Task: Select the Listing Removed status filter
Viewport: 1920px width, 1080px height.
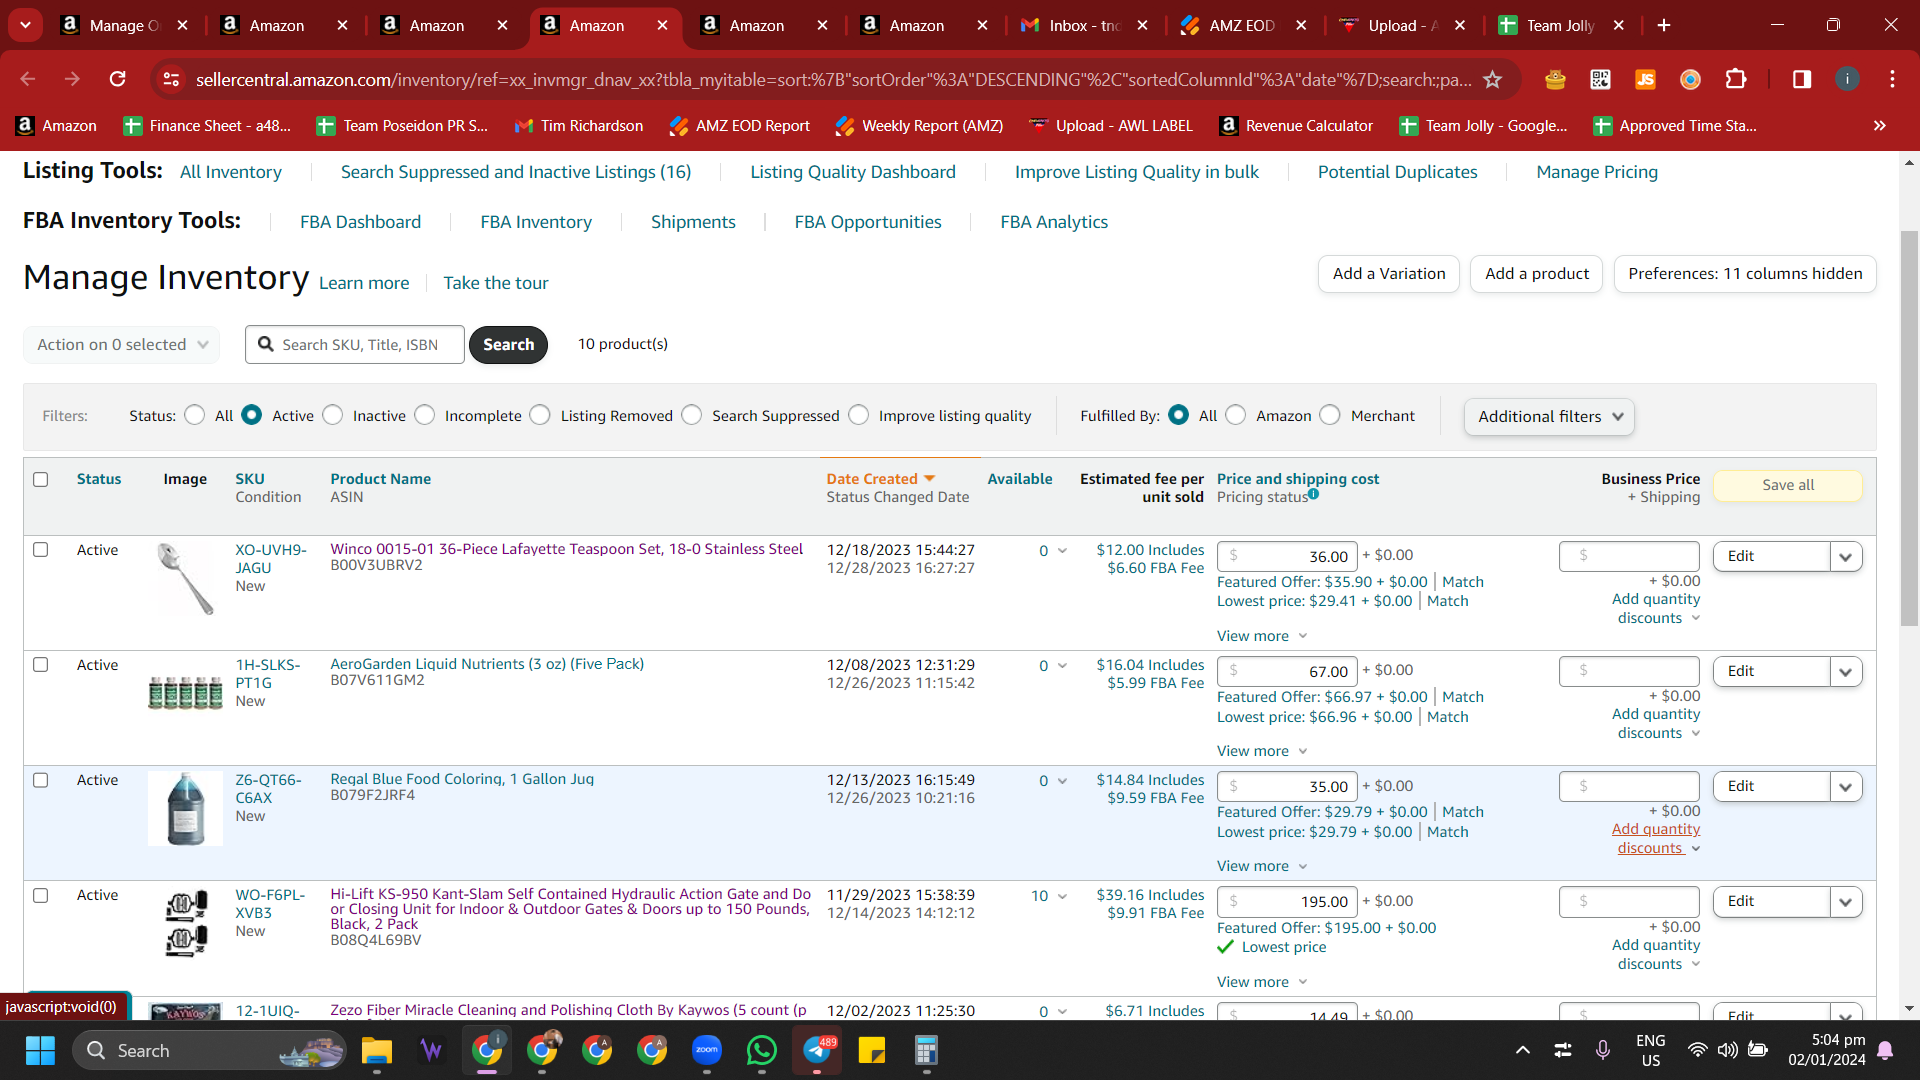Action: [540, 415]
